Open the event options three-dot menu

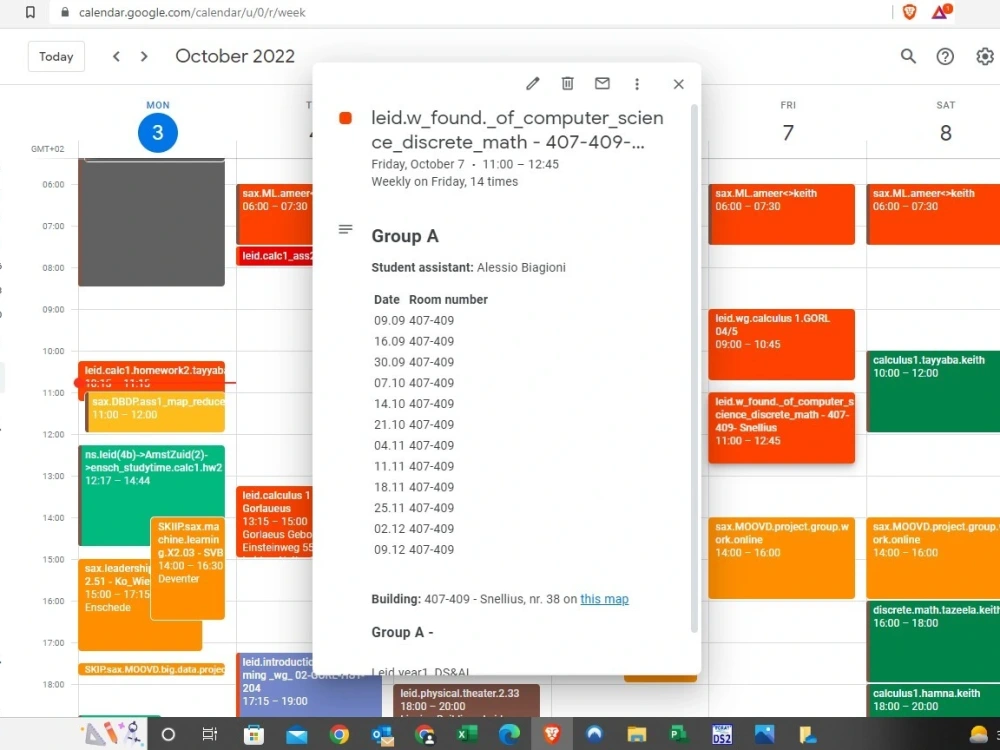pos(636,84)
